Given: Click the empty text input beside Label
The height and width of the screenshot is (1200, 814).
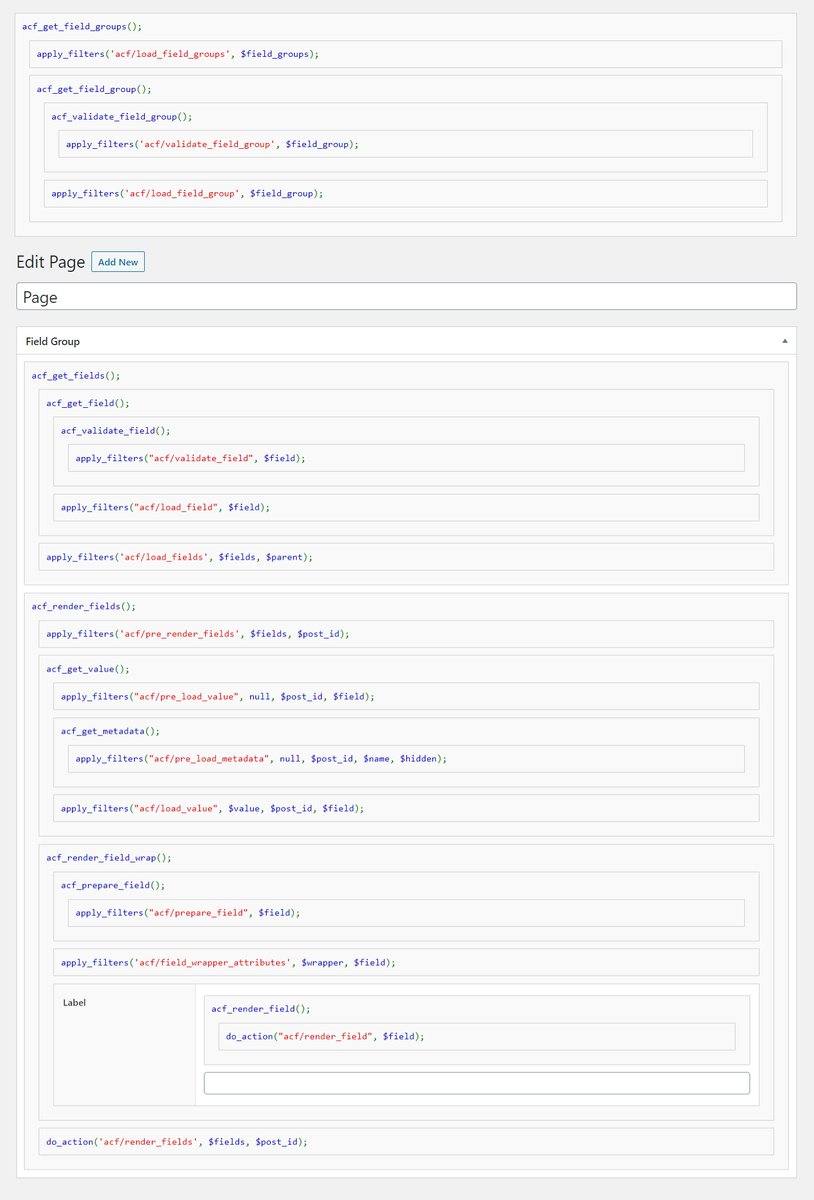Looking at the screenshot, I should (477, 1083).
